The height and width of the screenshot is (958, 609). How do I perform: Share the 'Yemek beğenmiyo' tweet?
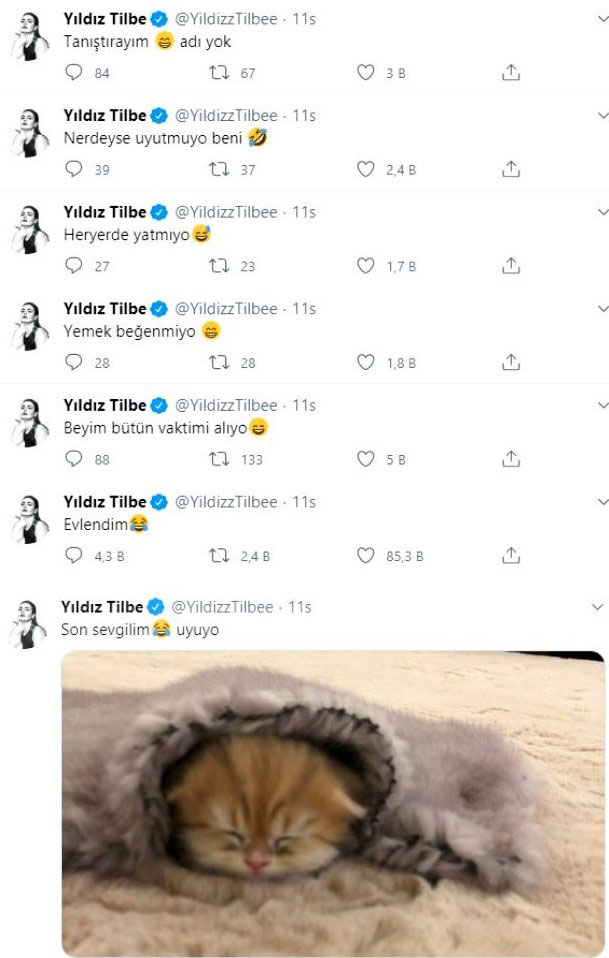[x=511, y=362]
